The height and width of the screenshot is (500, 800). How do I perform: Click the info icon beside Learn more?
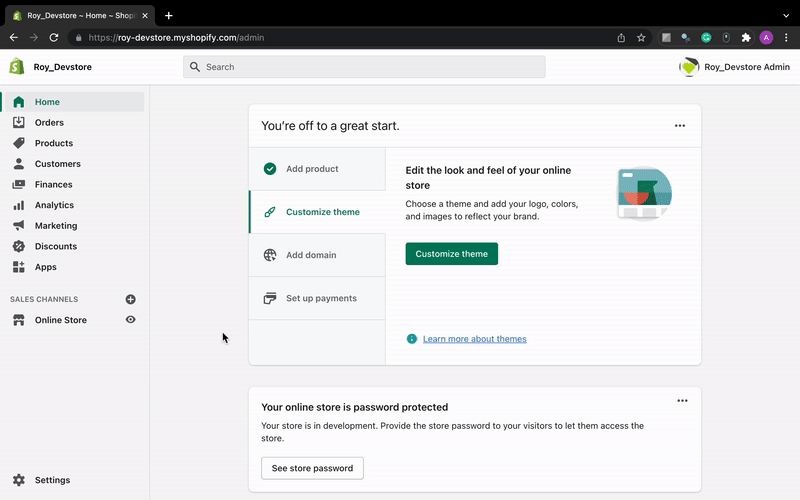point(412,339)
